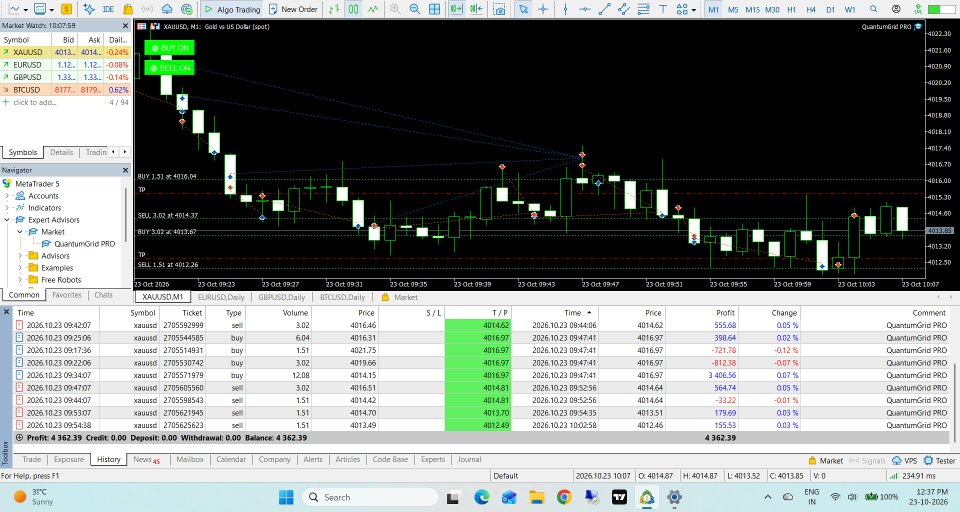Open the VPS cloud hosting icon
Screen dimensions: 960x512
[x=167, y=9]
